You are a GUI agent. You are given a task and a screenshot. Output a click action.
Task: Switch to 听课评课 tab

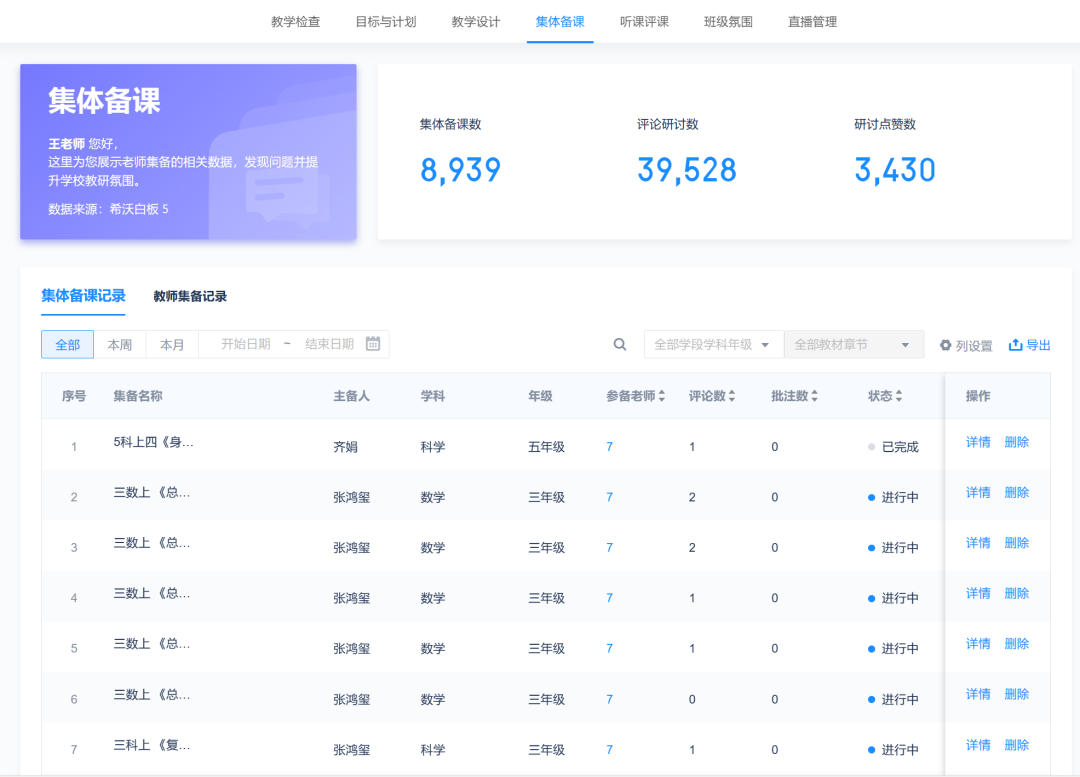pos(644,21)
